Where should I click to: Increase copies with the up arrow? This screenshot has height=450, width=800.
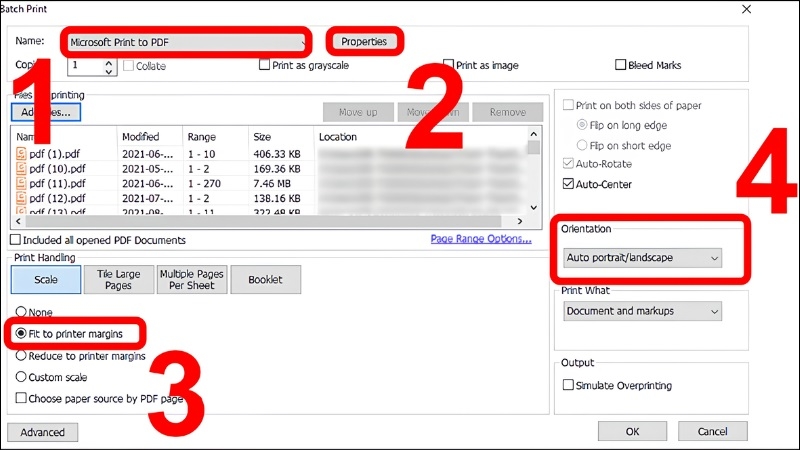click(108, 63)
